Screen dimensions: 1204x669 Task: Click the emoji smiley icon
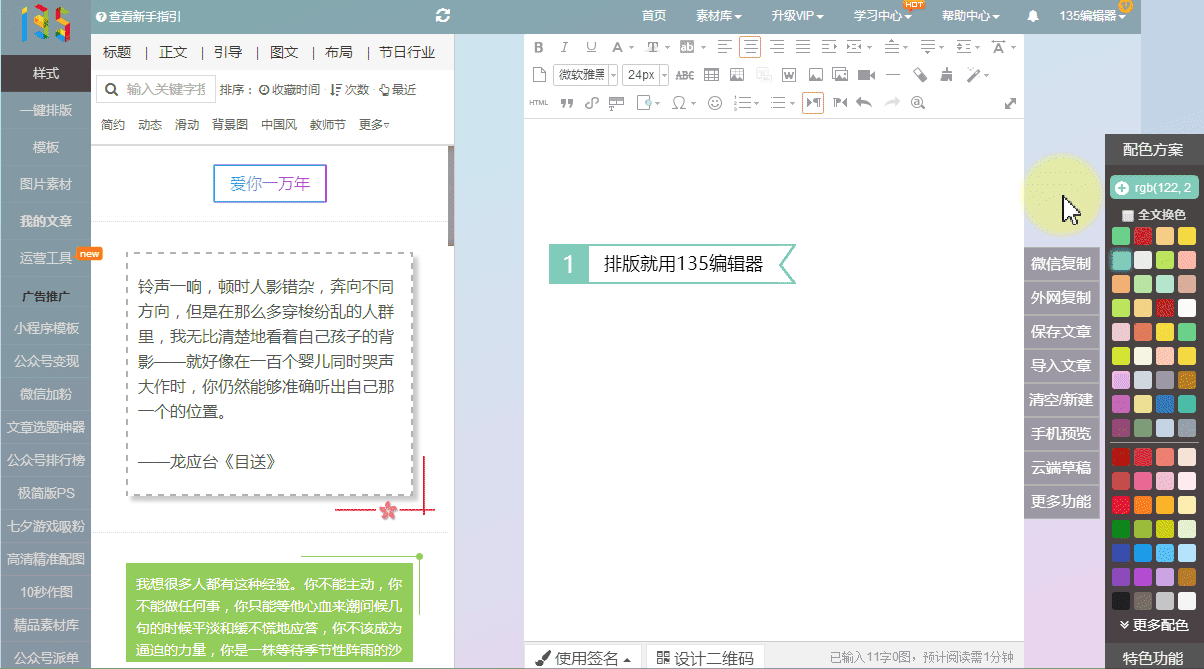tap(714, 102)
